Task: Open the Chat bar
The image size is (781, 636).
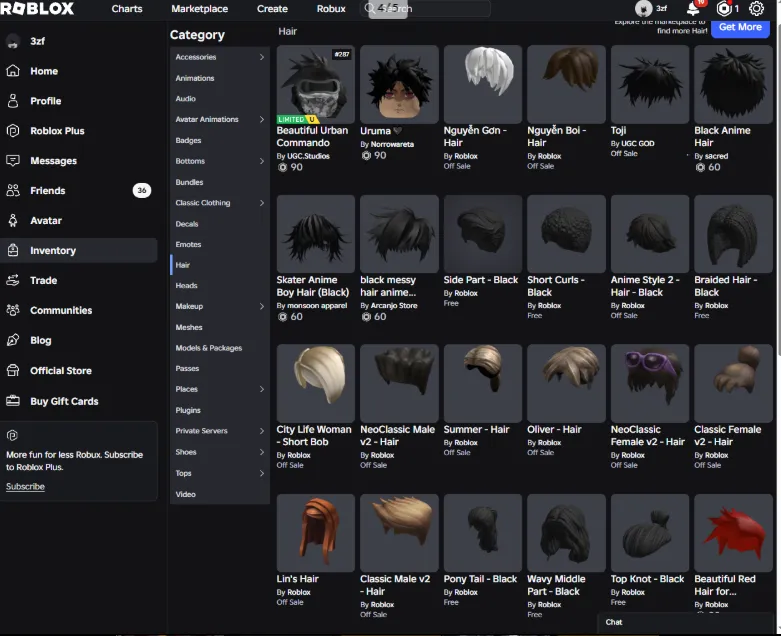Action: [684, 622]
